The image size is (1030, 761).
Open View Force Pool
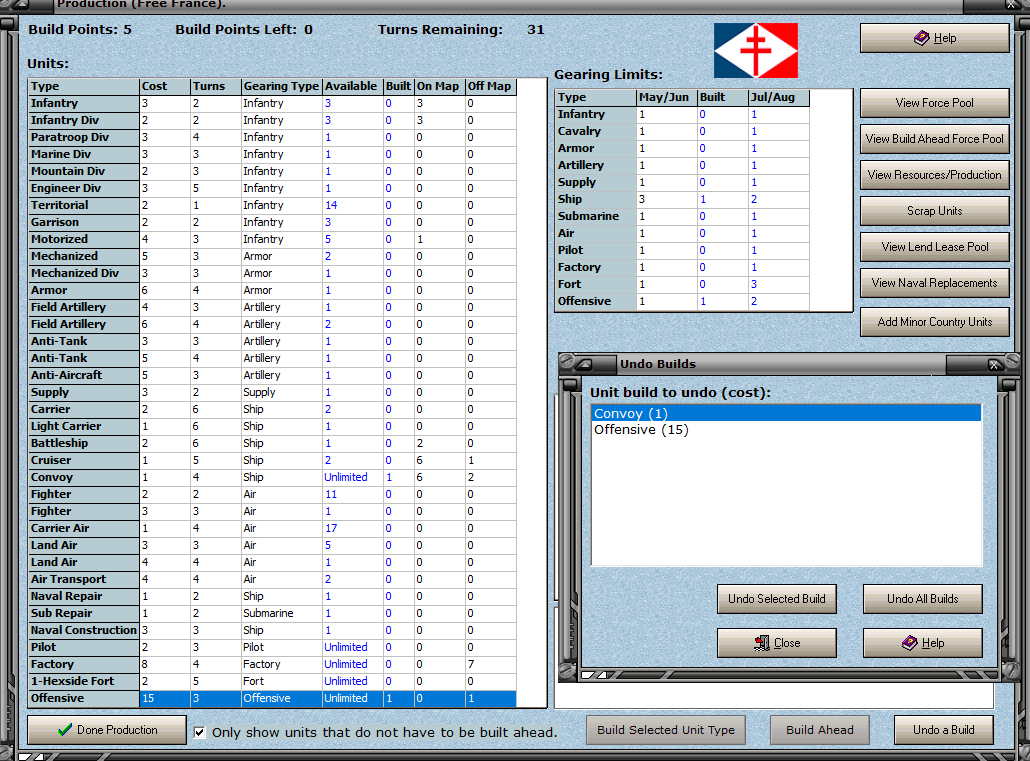935,103
